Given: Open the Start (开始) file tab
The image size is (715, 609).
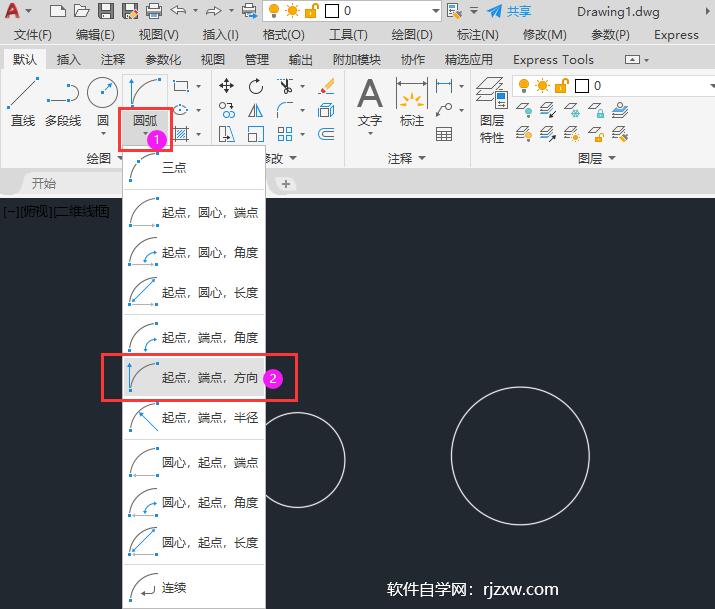Looking at the screenshot, I should pyautogui.click(x=44, y=184).
